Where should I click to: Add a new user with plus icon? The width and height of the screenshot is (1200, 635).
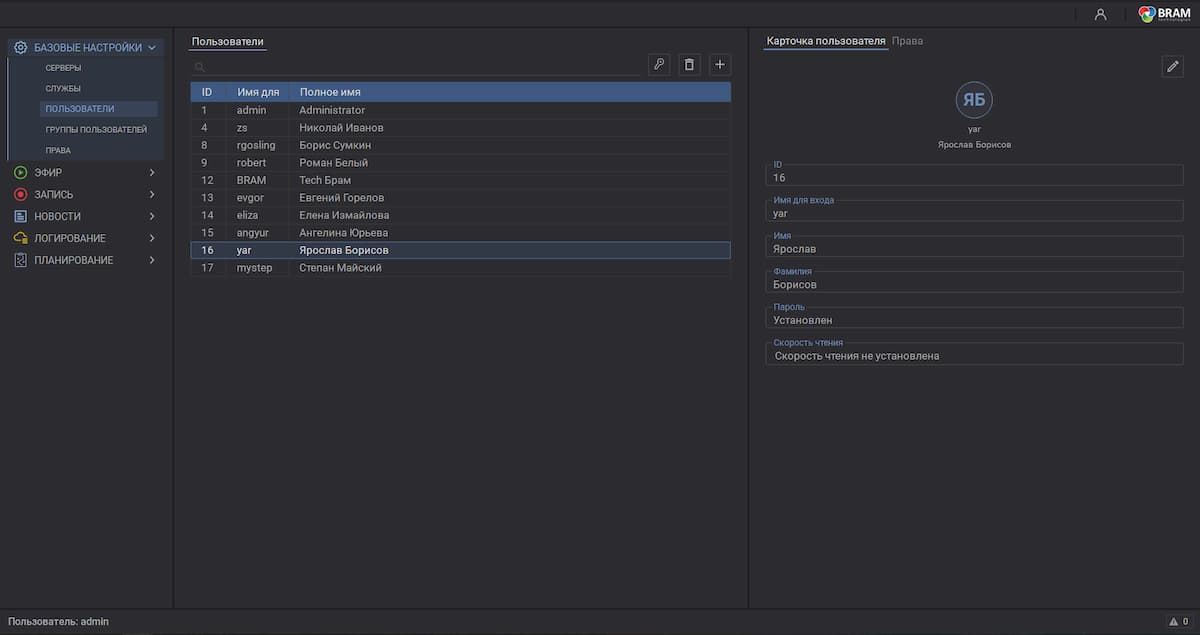click(720, 64)
